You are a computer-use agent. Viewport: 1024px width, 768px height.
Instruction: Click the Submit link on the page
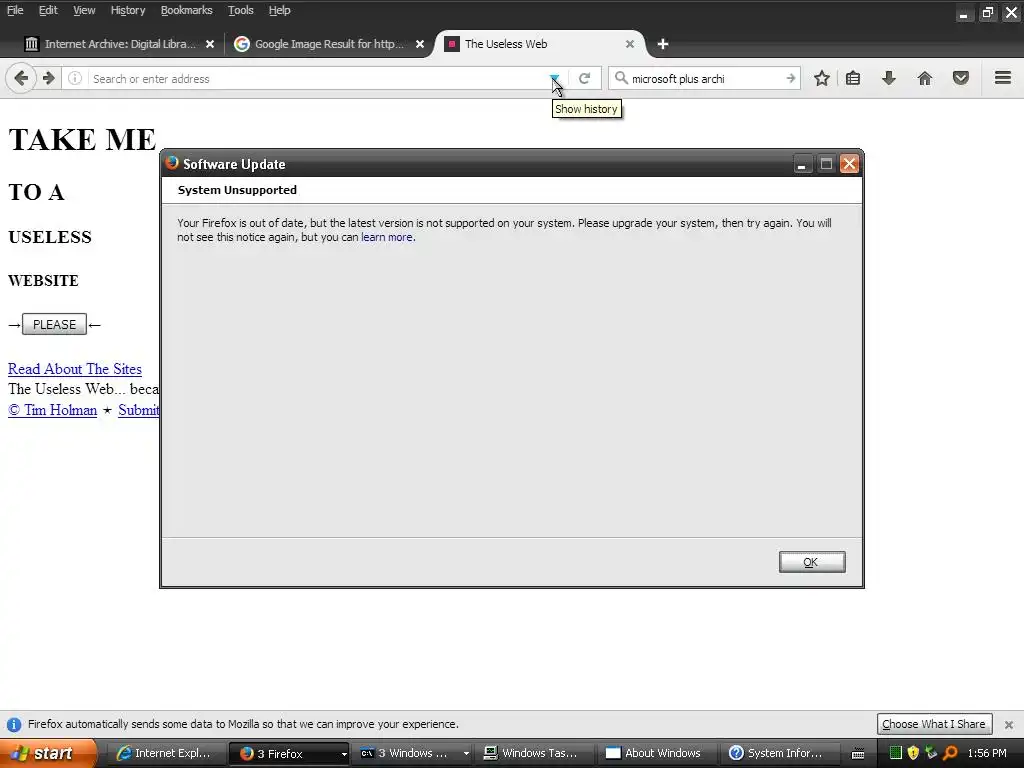pyautogui.click(x=138, y=410)
